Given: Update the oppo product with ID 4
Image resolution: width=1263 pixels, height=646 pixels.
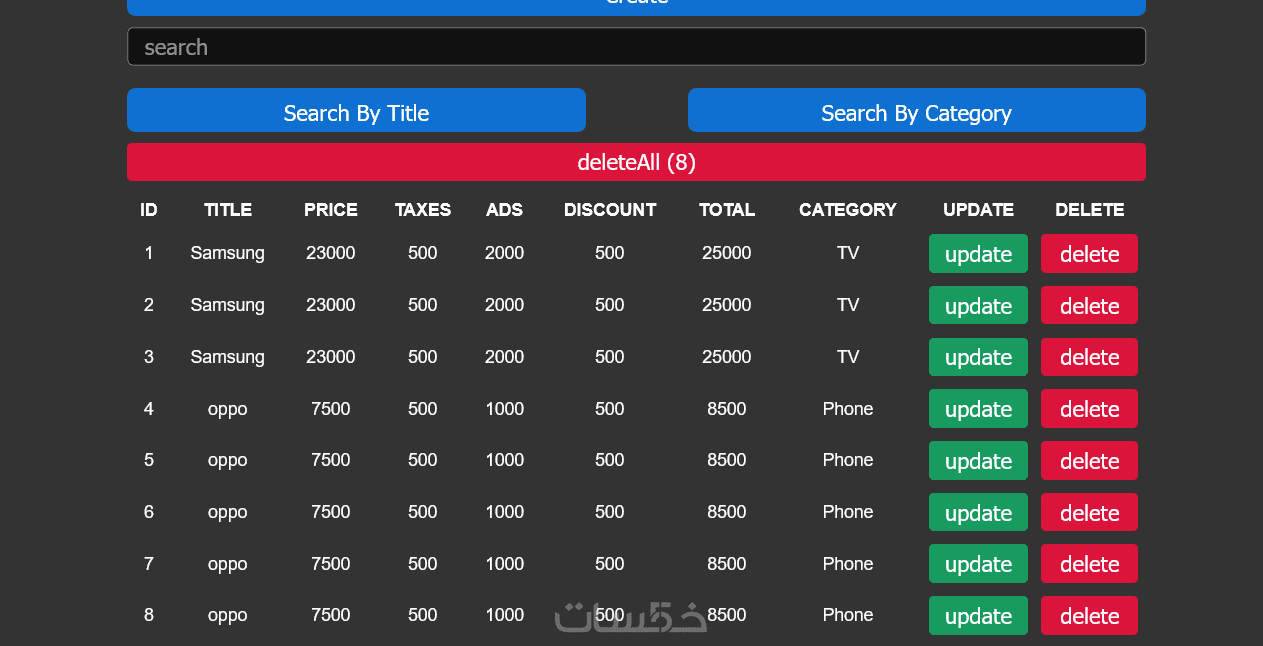Looking at the screenshot, I should click(x=978, y=409).
